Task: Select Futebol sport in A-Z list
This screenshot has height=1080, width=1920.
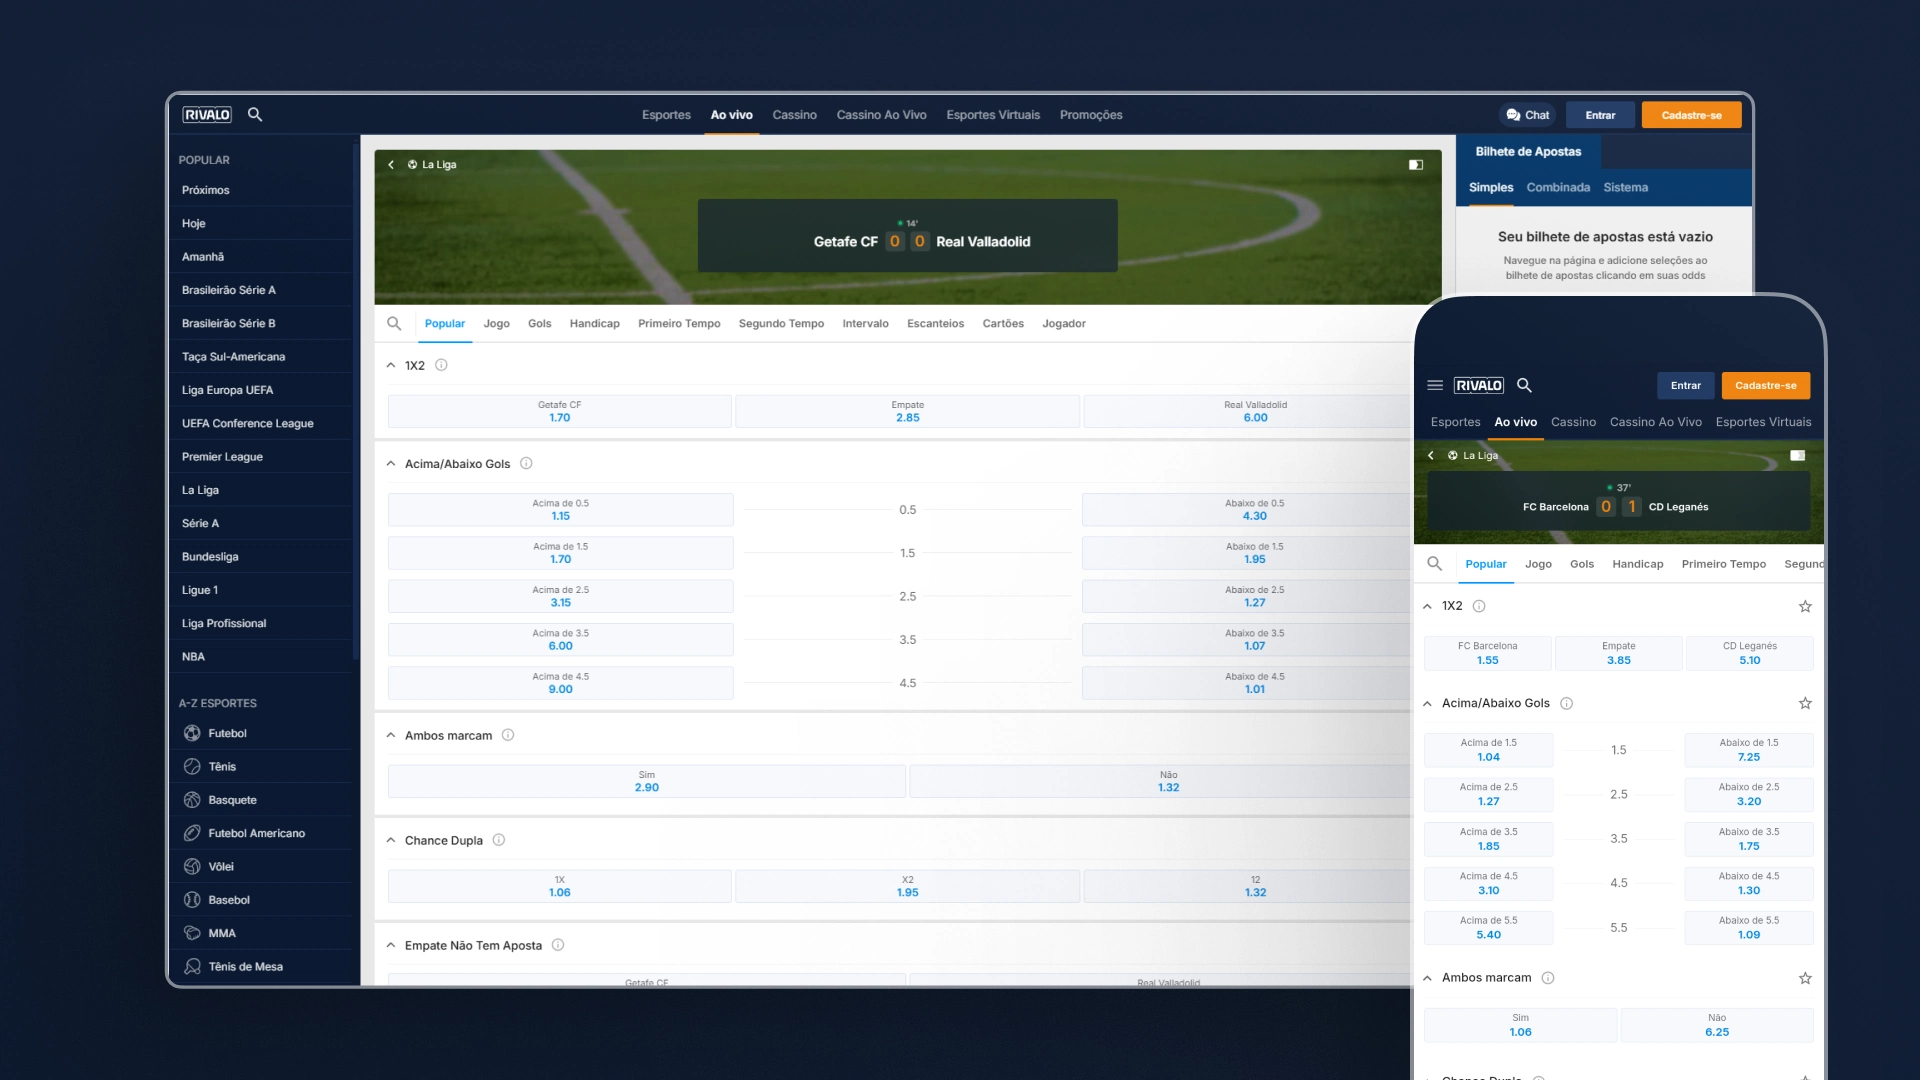Action: point(260,734)
